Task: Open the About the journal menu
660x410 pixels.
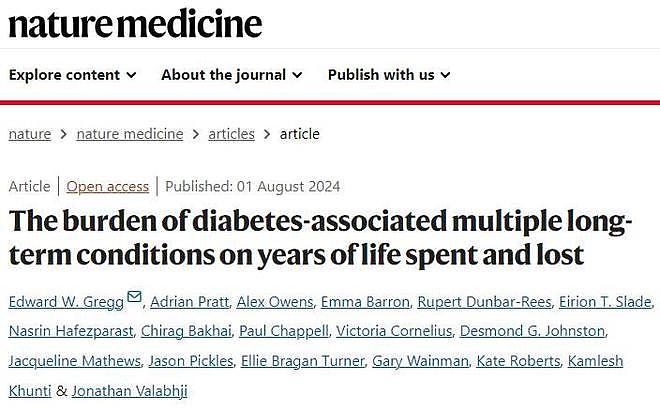Action: click(232, 75)
